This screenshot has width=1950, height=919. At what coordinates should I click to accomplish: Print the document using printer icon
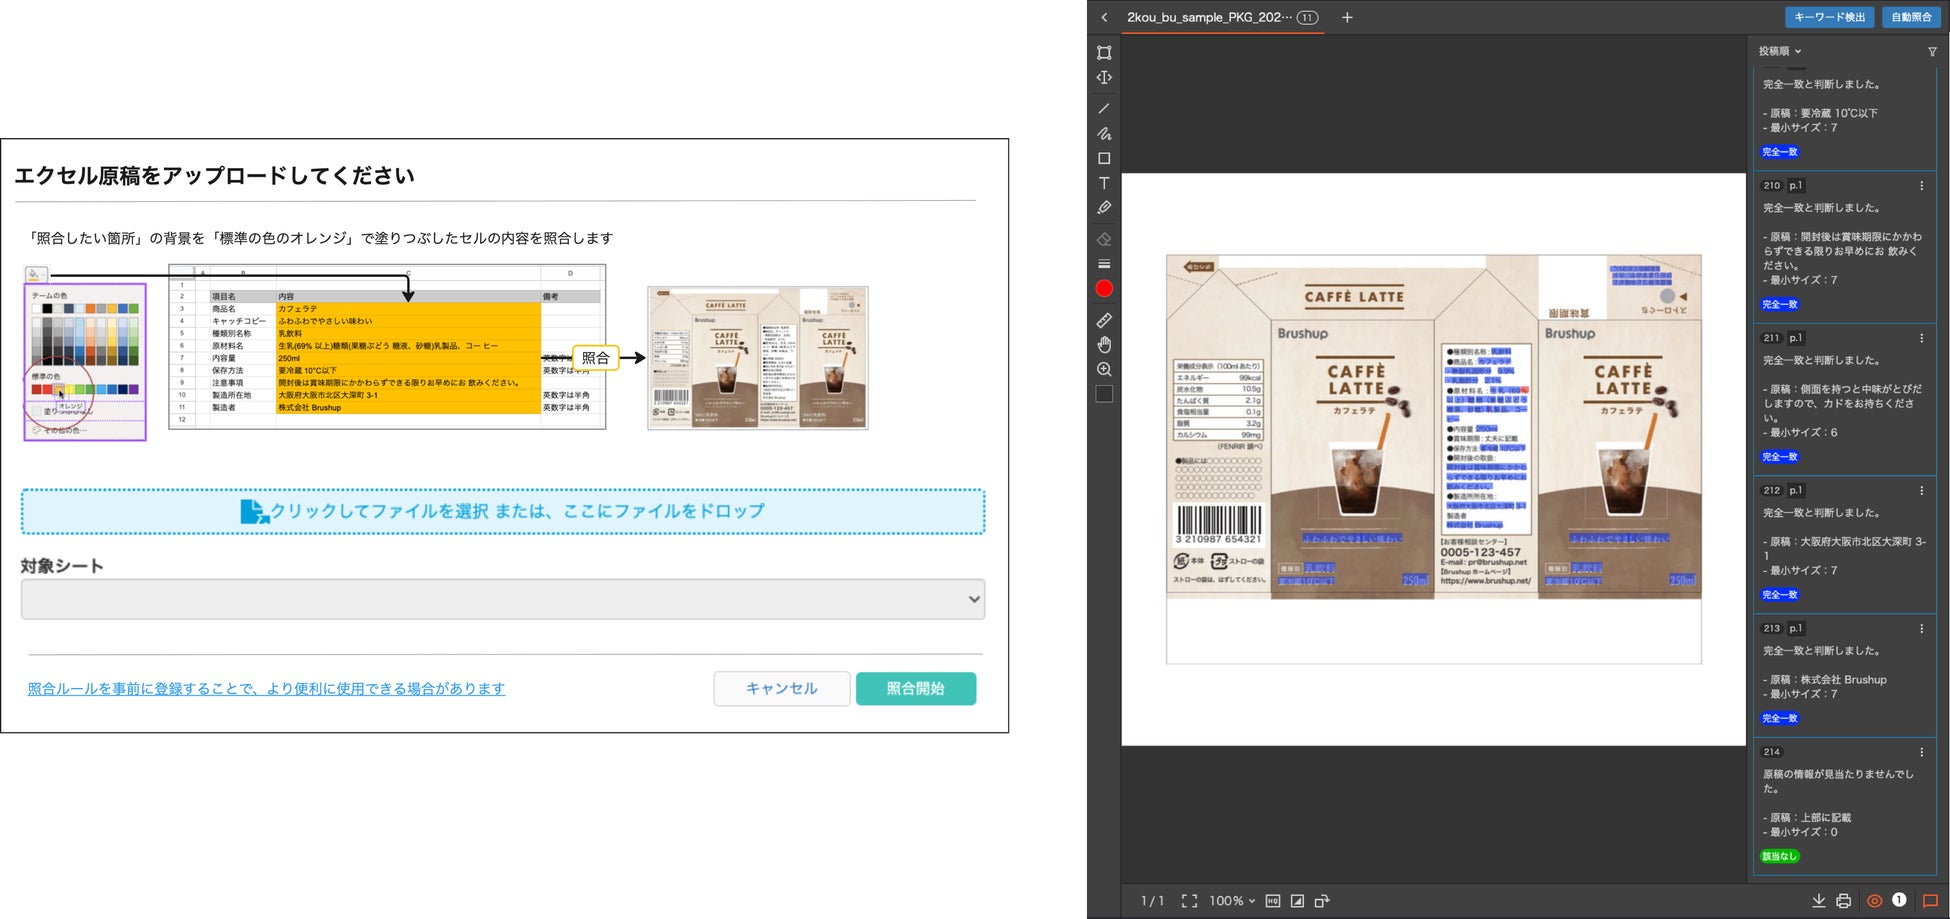click(1844, 901)
